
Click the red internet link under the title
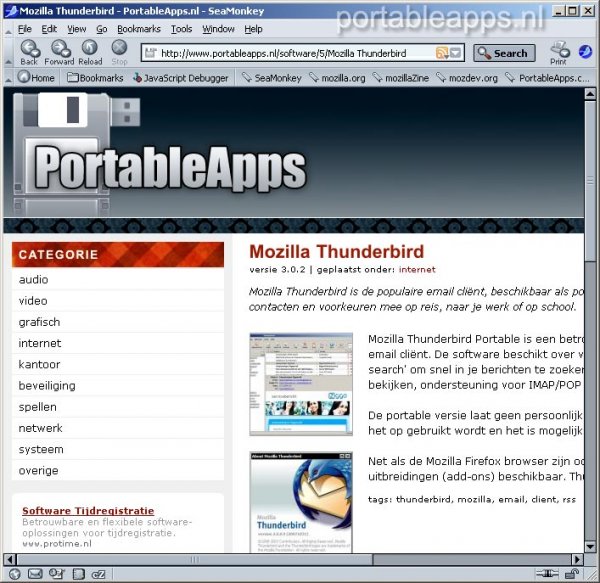point(417,269)
